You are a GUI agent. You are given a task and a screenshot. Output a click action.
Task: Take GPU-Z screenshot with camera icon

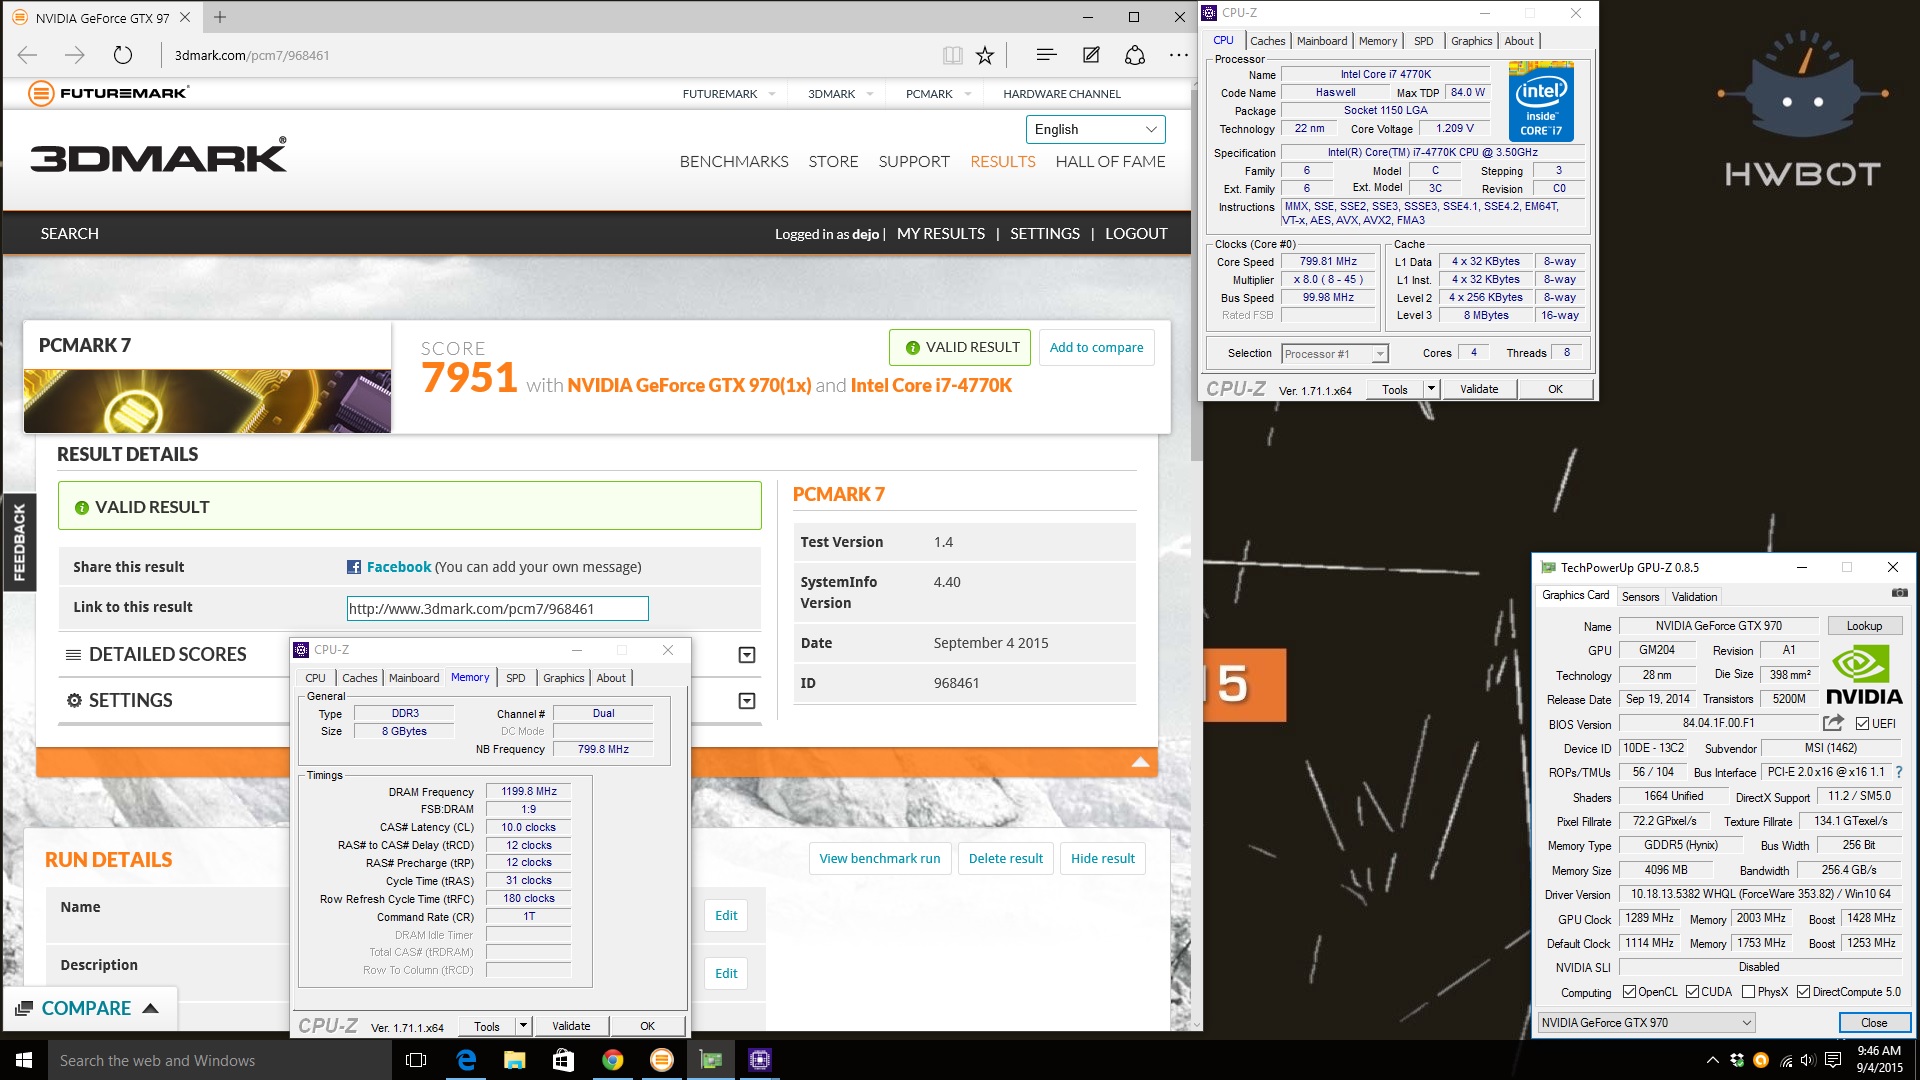pos(1899,594)
